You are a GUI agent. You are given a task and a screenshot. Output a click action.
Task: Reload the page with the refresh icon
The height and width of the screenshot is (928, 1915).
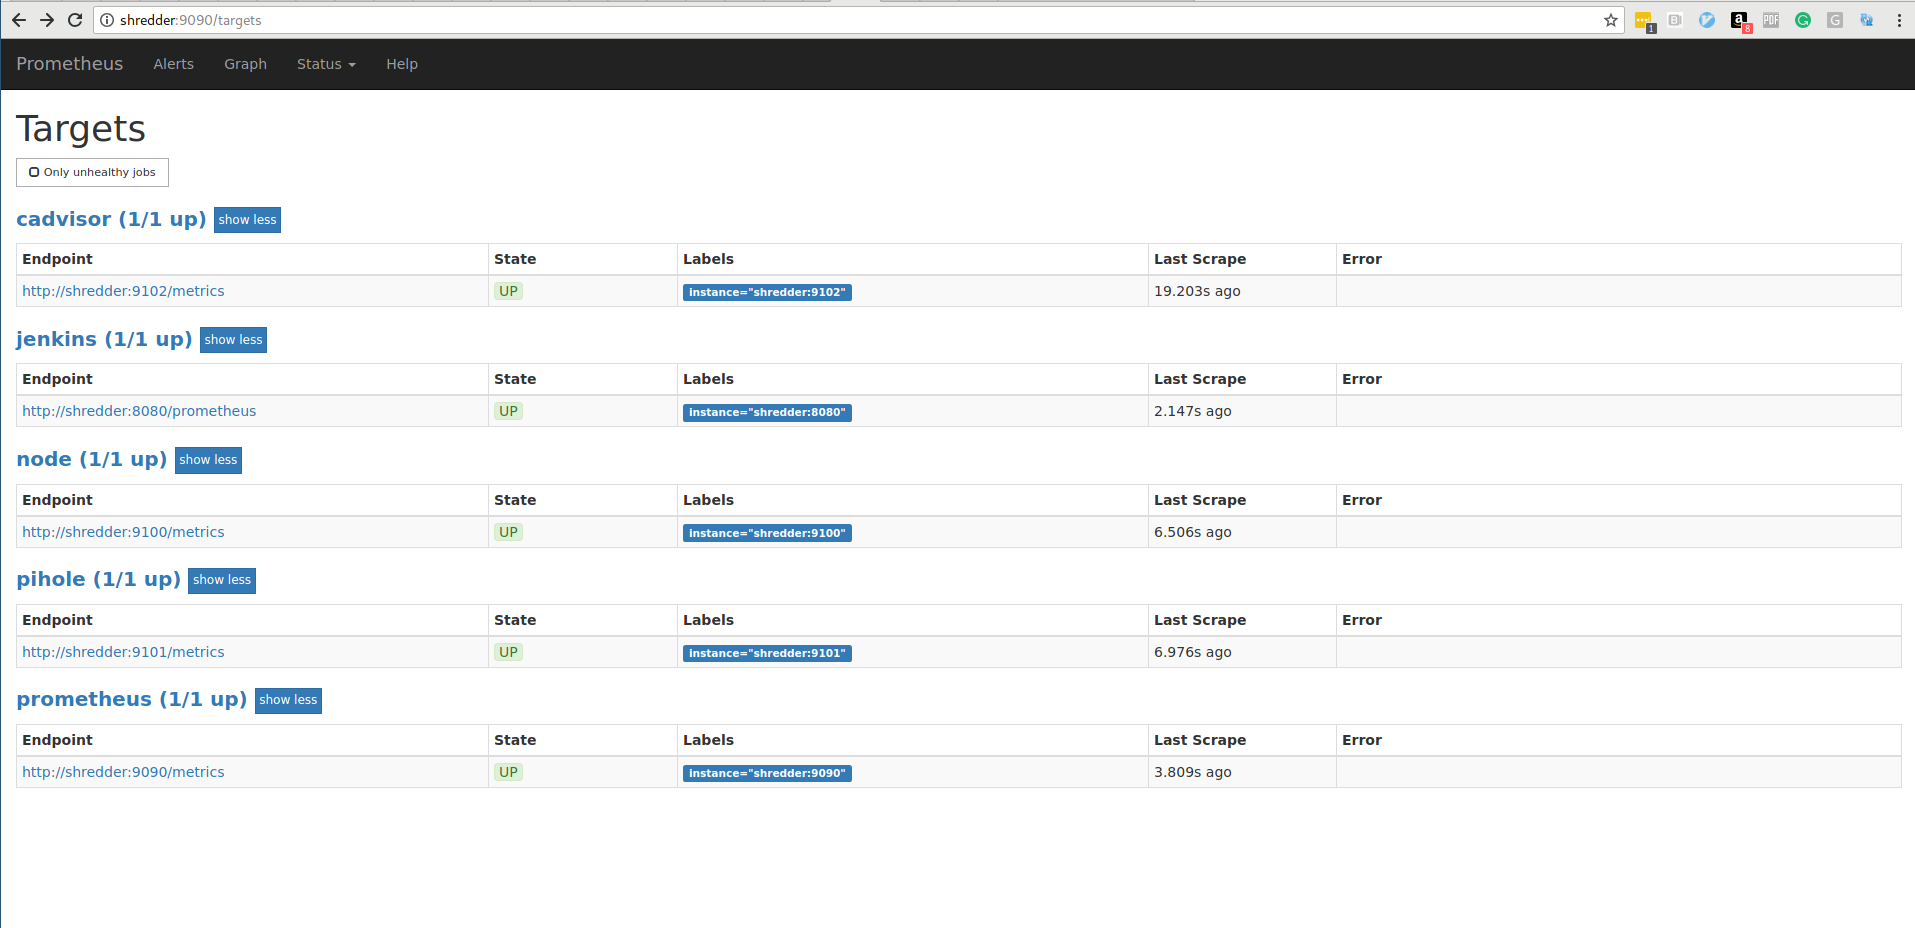pyautogui.click(x=75, y=20)
